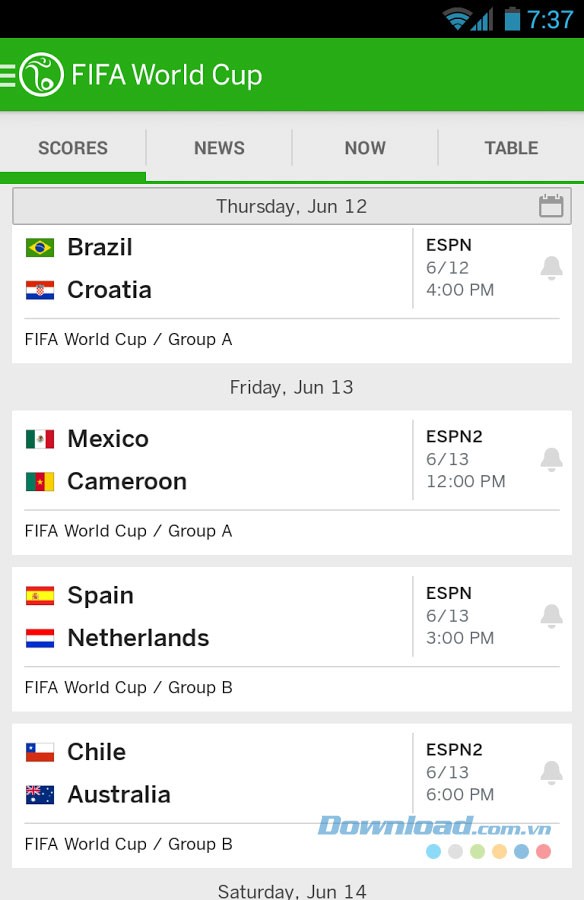Select the Netherlands flag icon
This screenshot has height=900, width=584.
pos(38,638)
